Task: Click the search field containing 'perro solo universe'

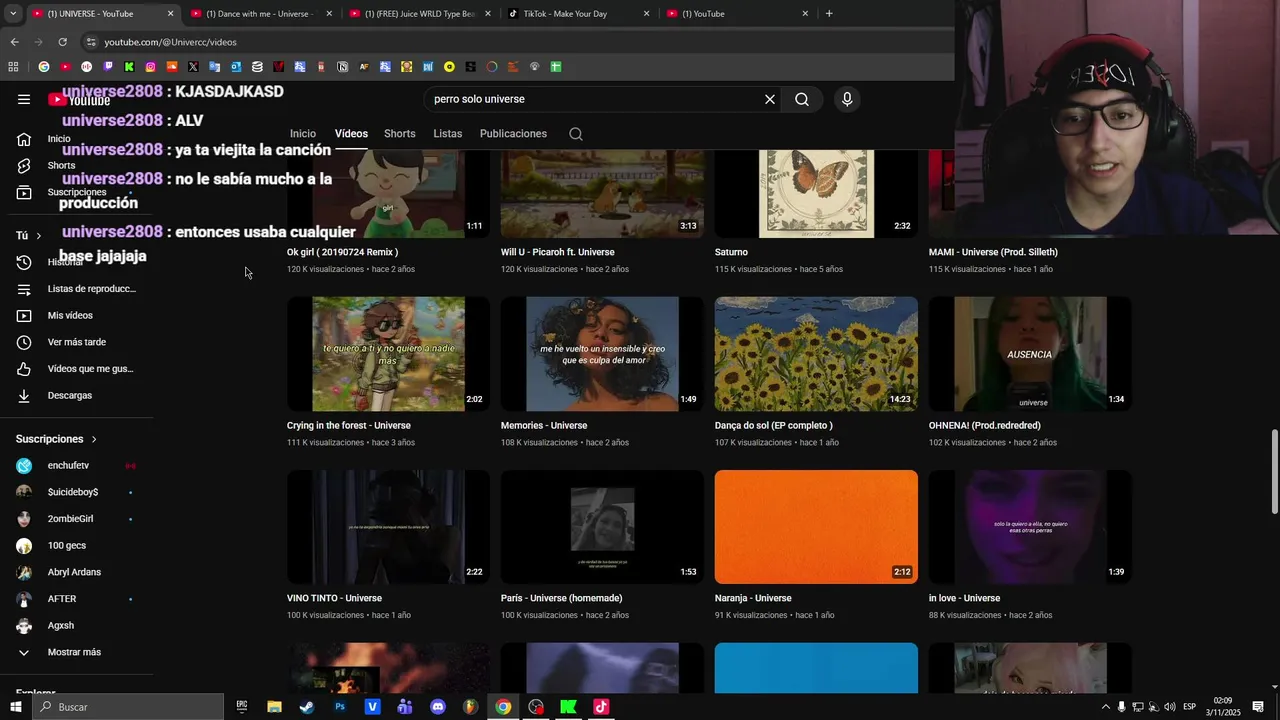Action: [595, 99]
